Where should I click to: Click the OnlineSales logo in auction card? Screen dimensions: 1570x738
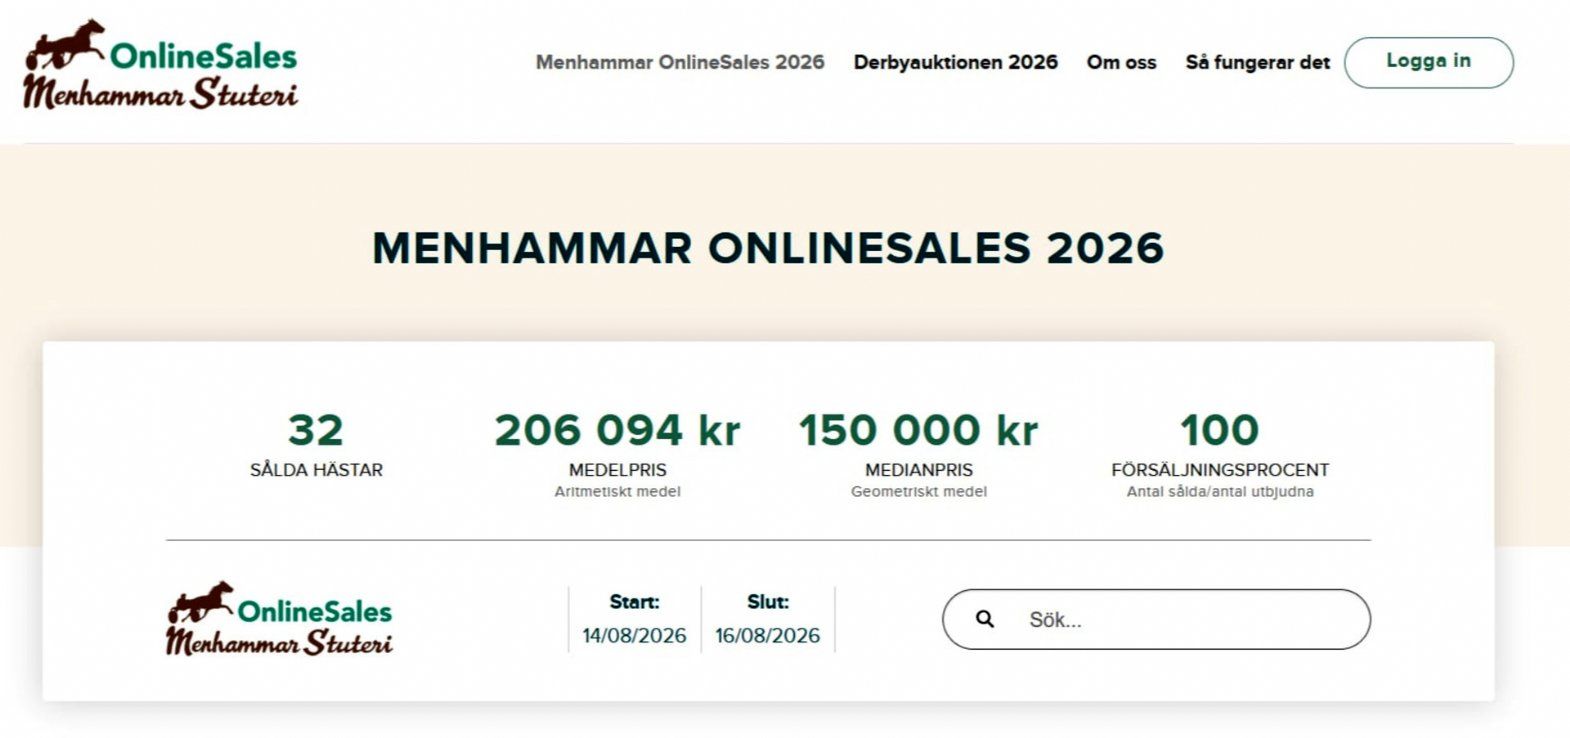pos(279,619)
